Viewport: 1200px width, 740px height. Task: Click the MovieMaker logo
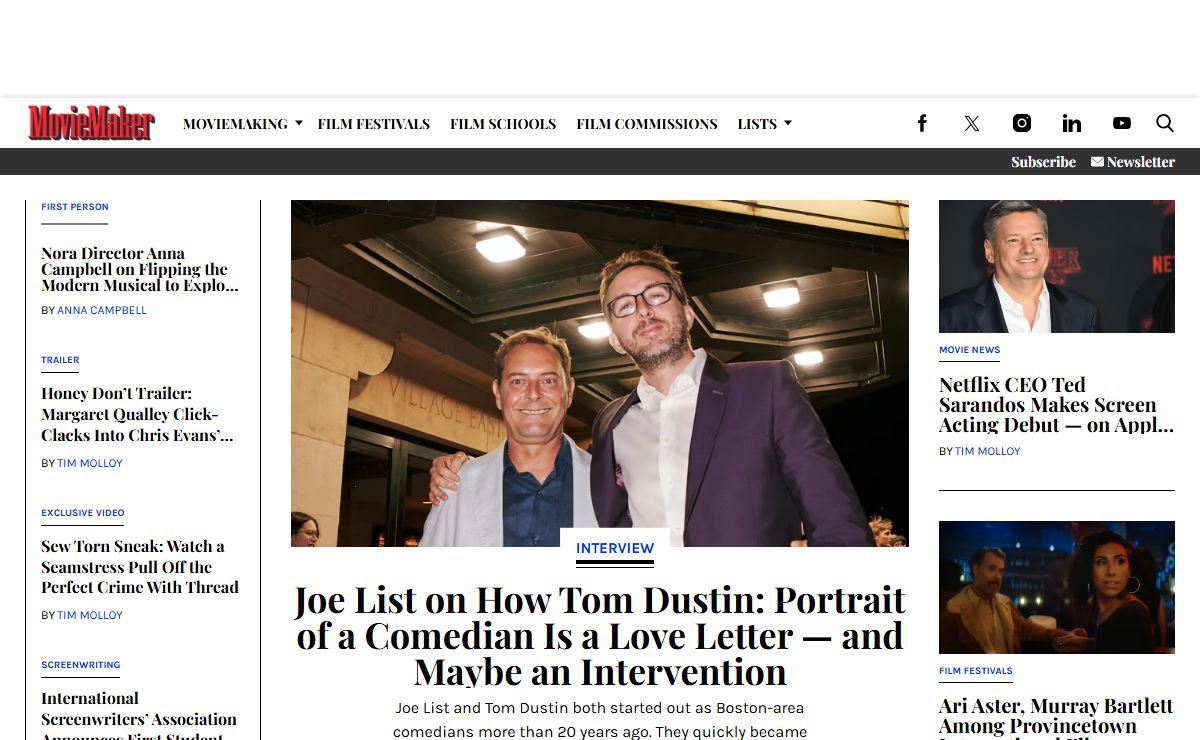point(91,123)
